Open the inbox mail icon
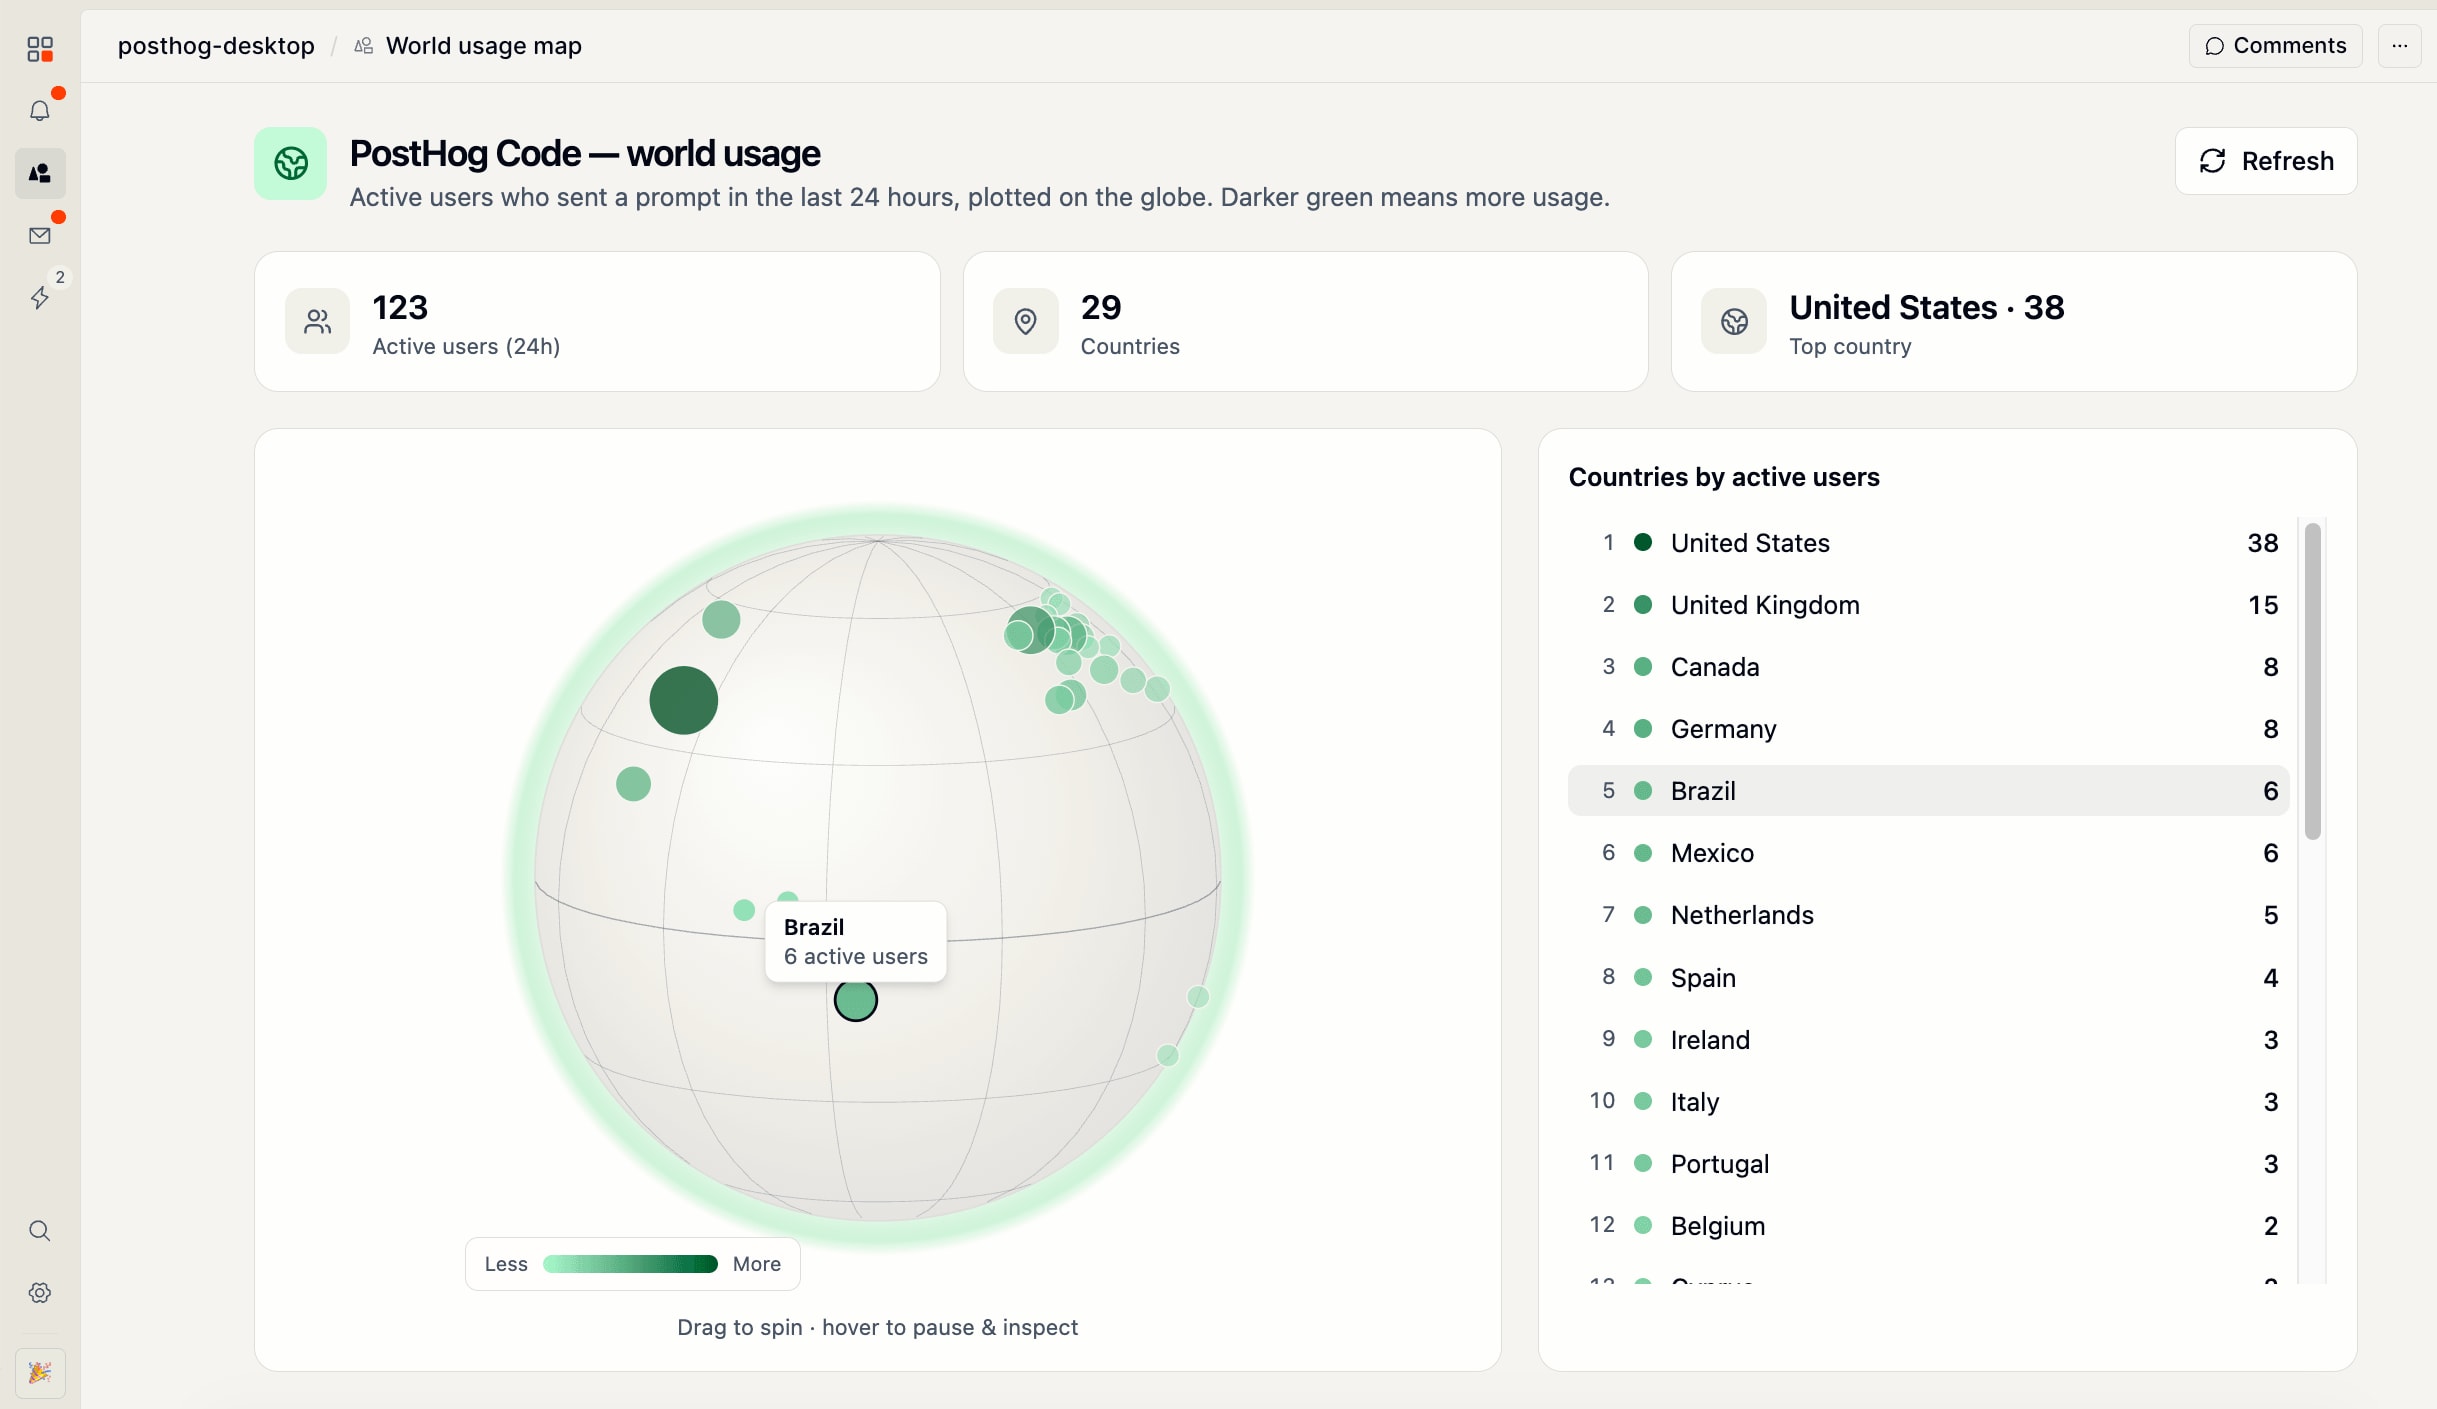Viewport: 2437px width, 1409px height. [40, 235]
